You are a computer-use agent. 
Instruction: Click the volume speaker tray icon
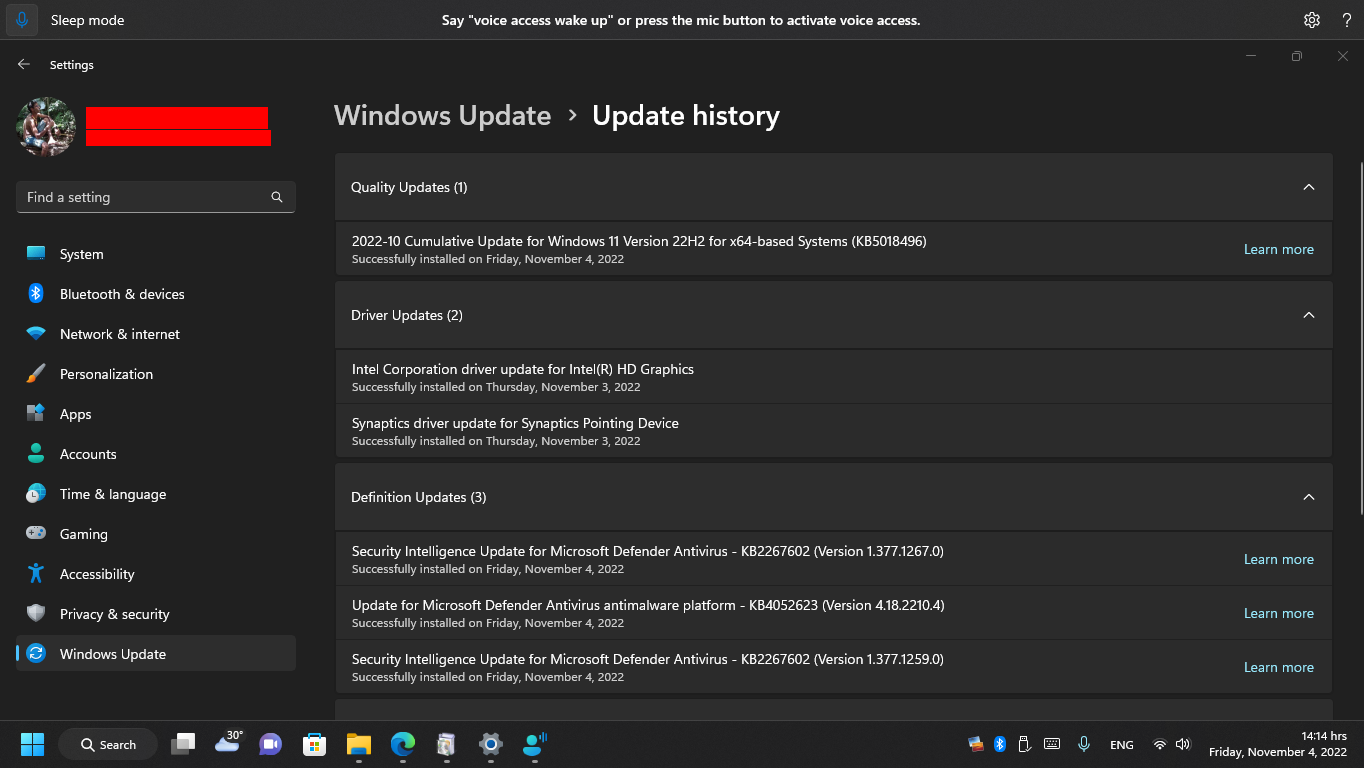click(1183, 744)
